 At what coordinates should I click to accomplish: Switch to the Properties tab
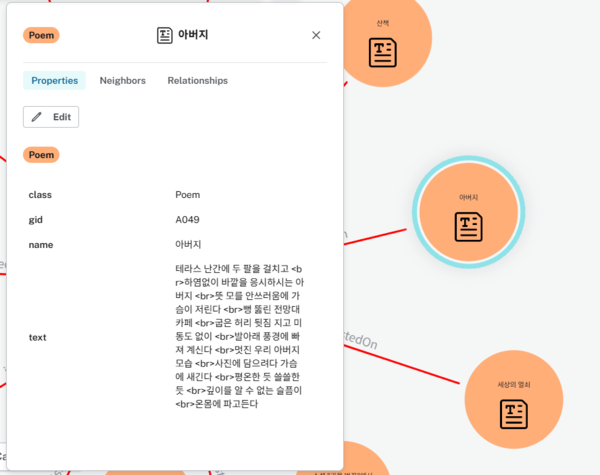coord(54,80)
